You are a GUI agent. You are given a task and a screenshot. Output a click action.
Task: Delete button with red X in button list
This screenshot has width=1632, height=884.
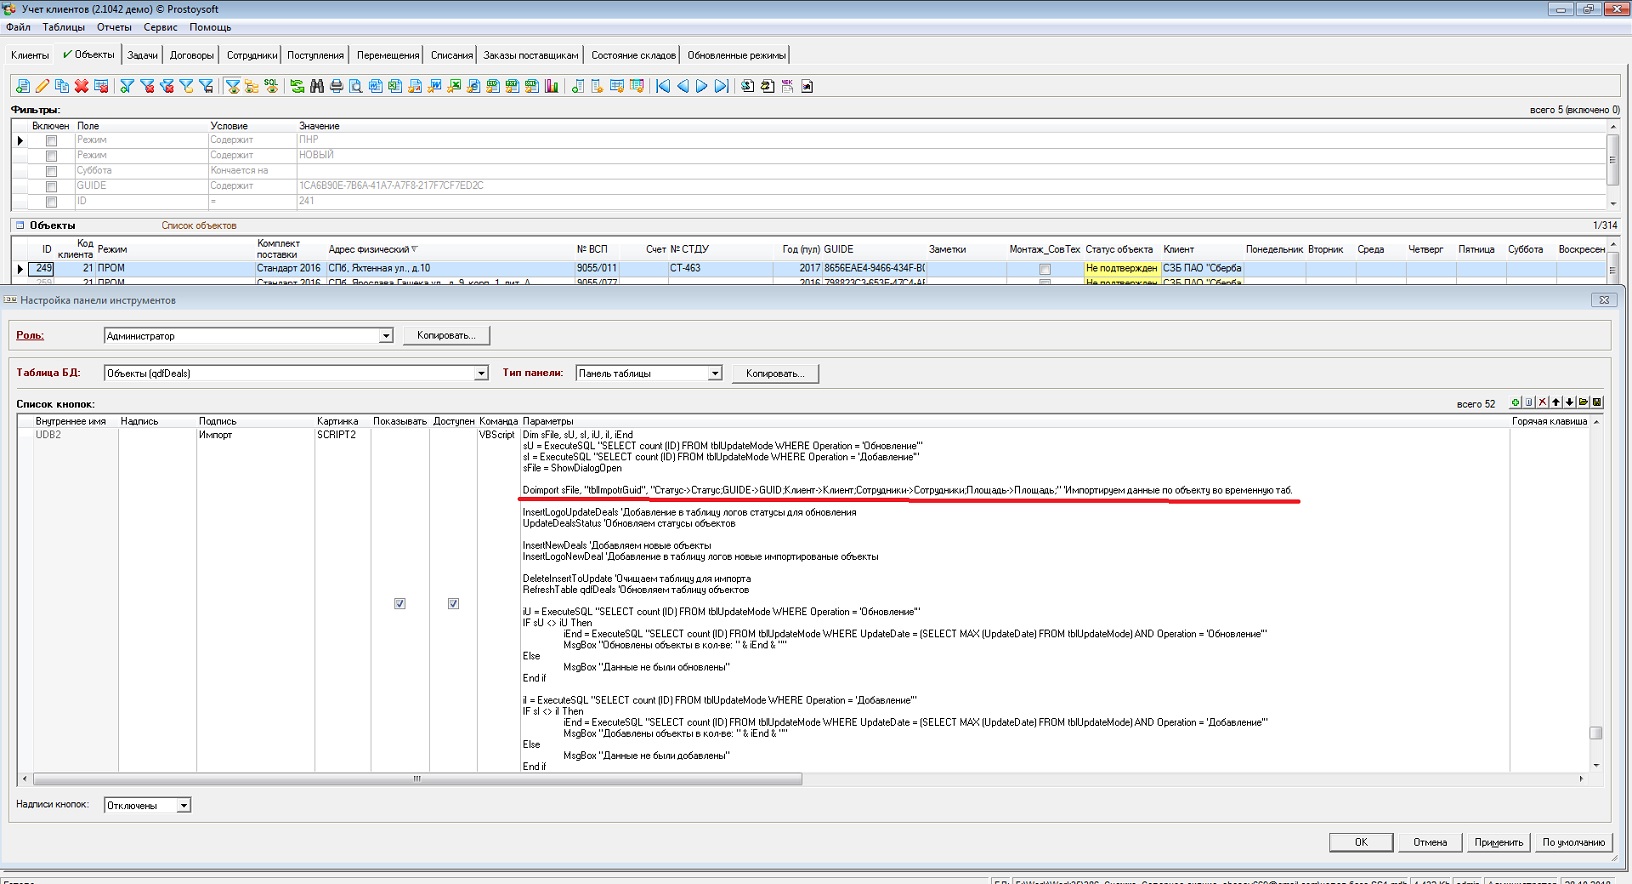click(1542, 402)
